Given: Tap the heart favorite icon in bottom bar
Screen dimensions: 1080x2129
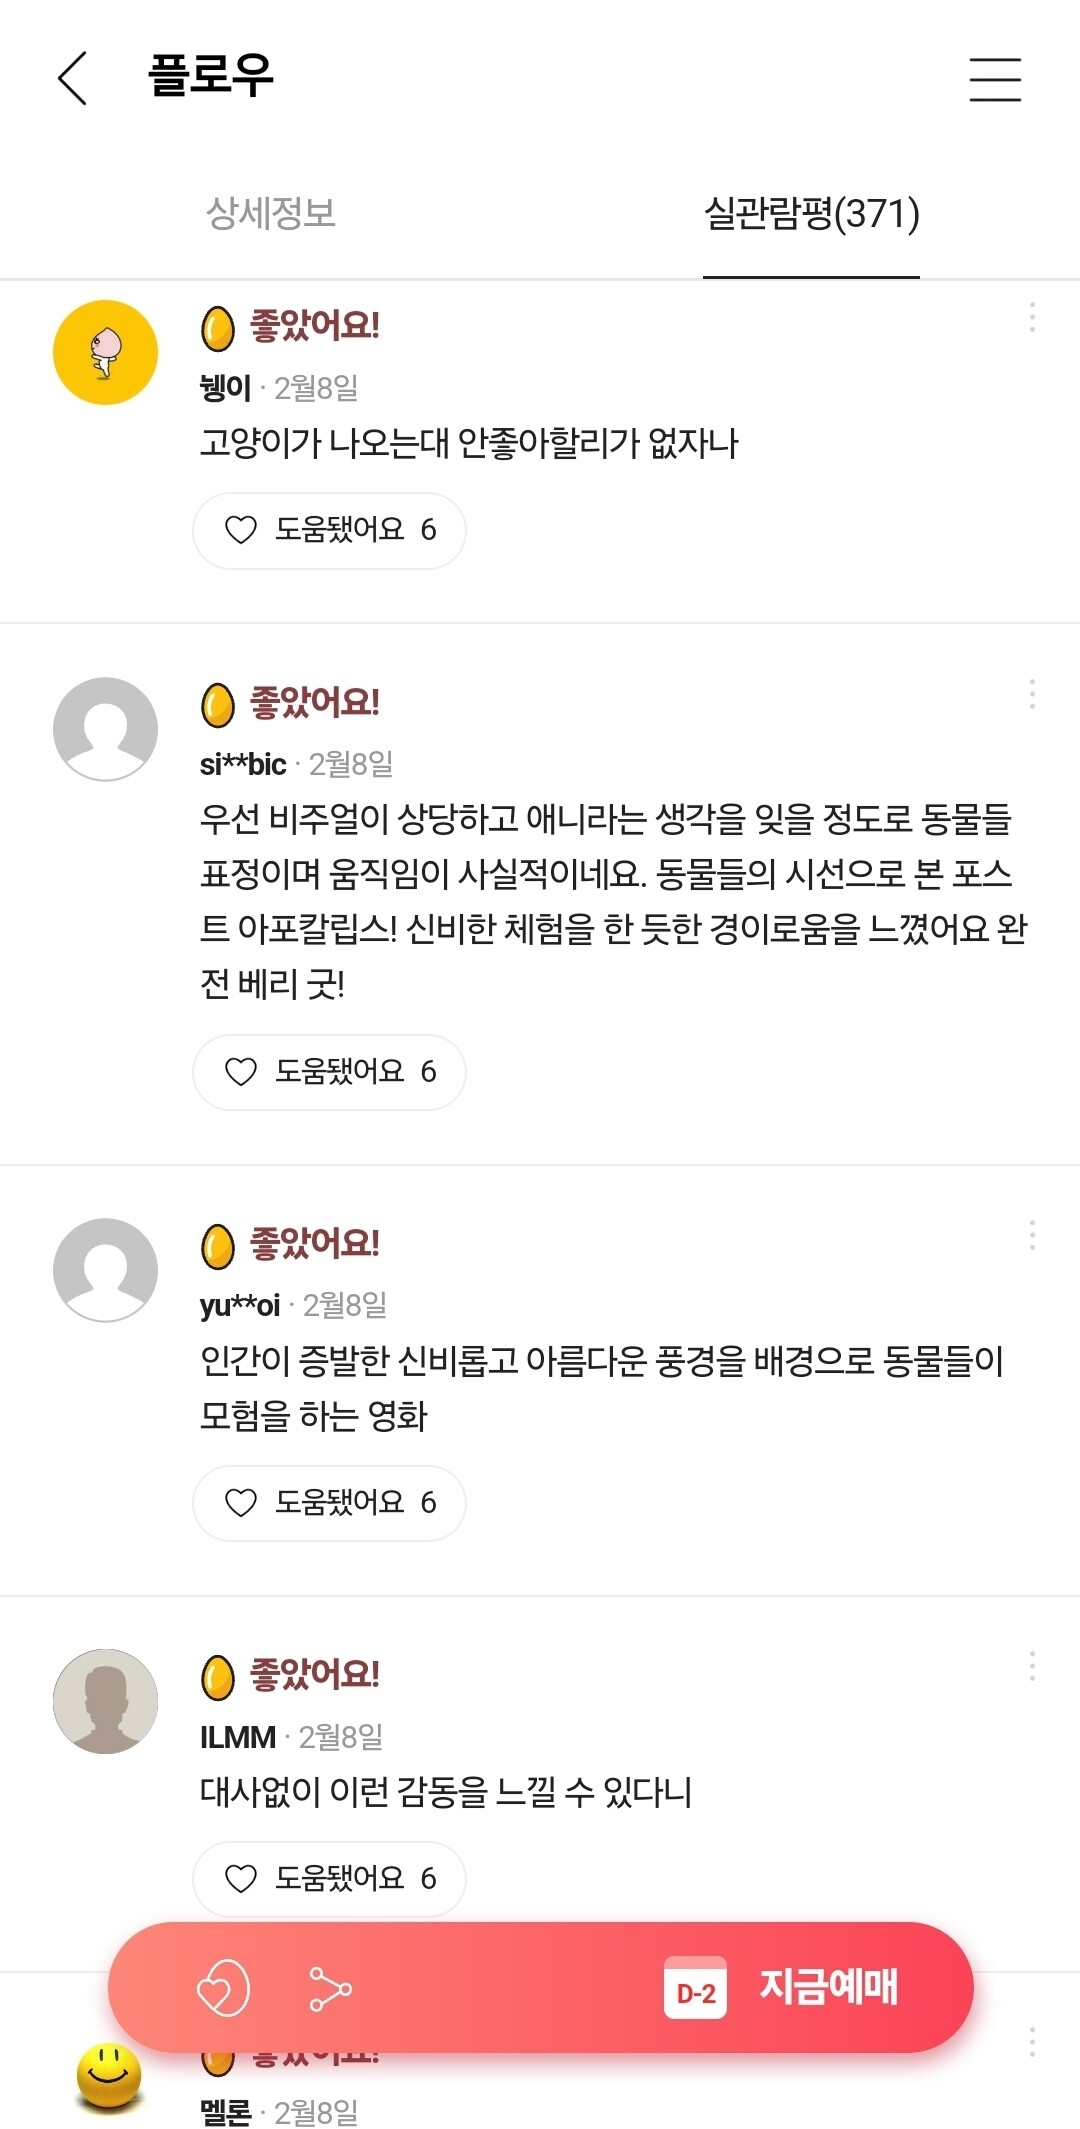Looking at the screenshot, I should (x=223, y=1987).
